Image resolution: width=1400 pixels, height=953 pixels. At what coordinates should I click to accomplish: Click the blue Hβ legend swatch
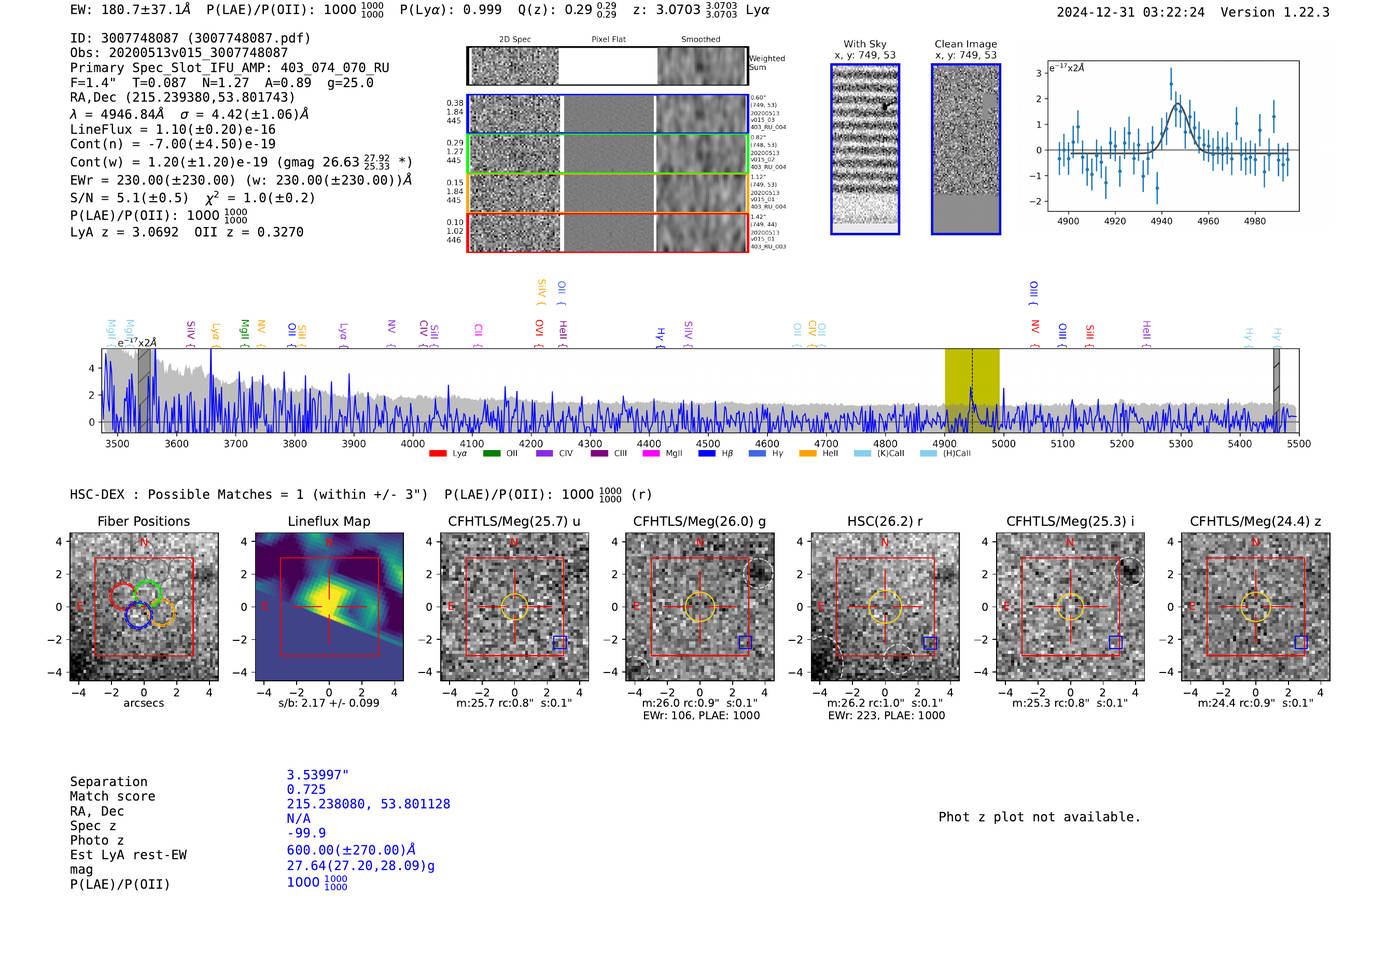707,454
